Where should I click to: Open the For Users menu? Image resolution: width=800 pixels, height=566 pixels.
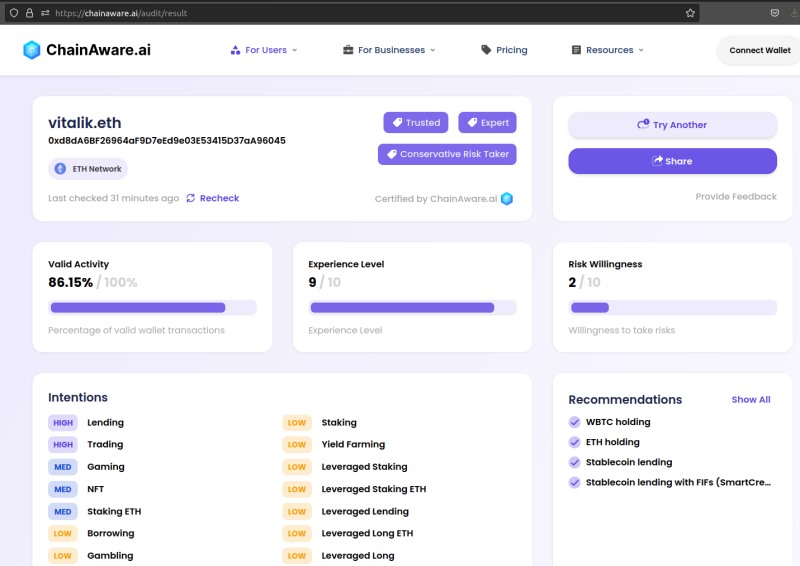pyautogui.click(x=264, y=50)
